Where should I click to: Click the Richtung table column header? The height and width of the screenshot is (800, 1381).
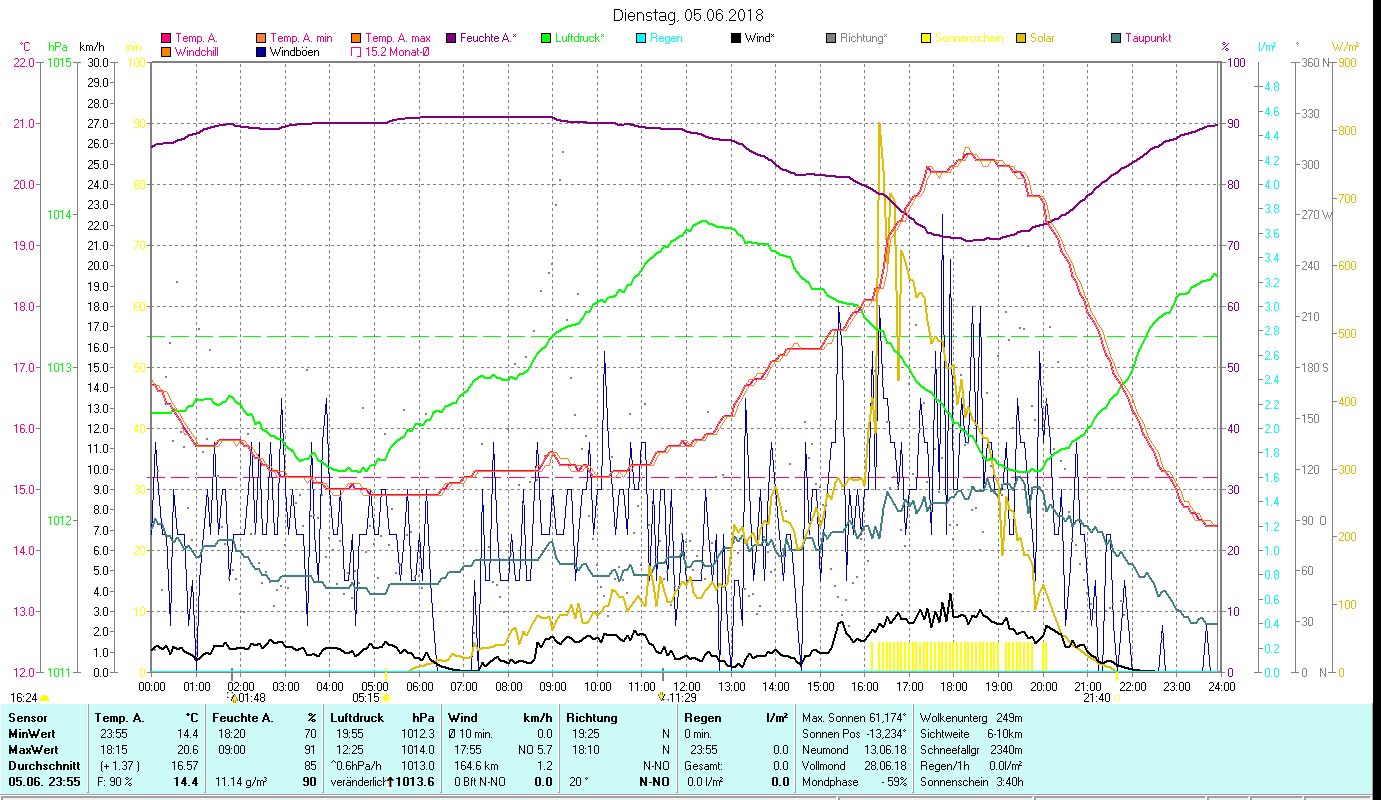(592, 718)
